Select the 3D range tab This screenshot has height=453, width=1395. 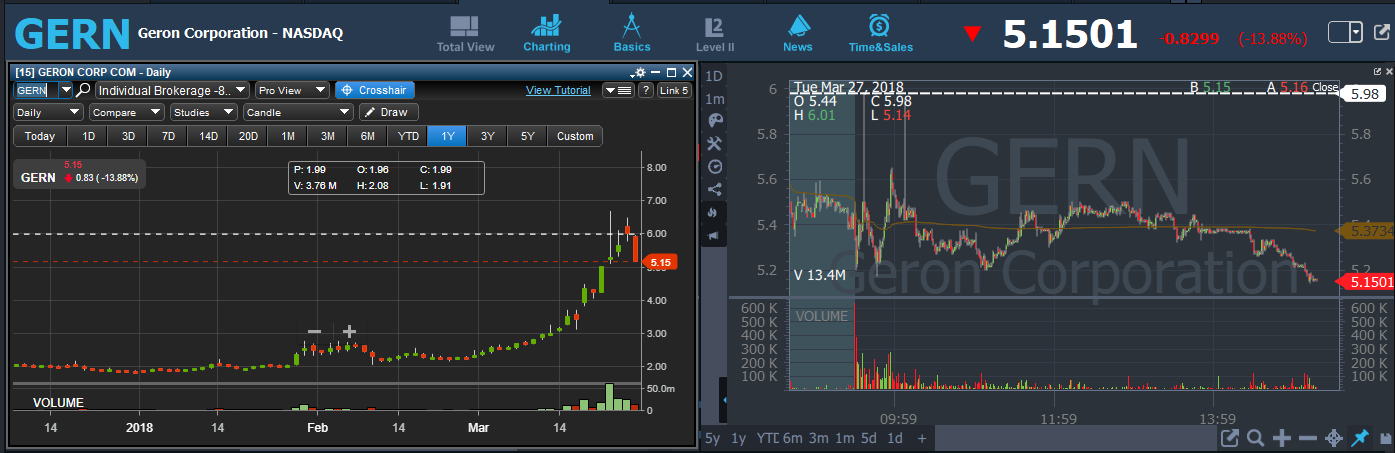[128, 136]
